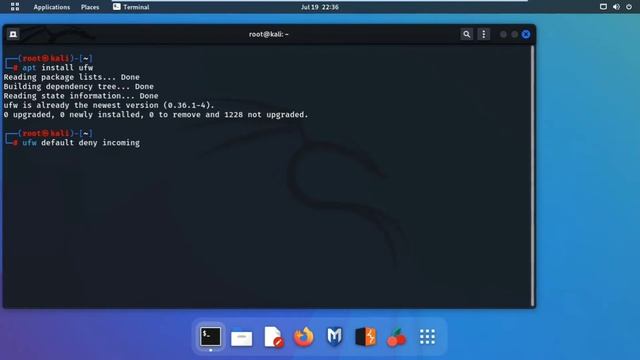Click '0 upgraded, 0 newly installed' line
Viewport: 640px width, 360px height.
coord(156,115)
